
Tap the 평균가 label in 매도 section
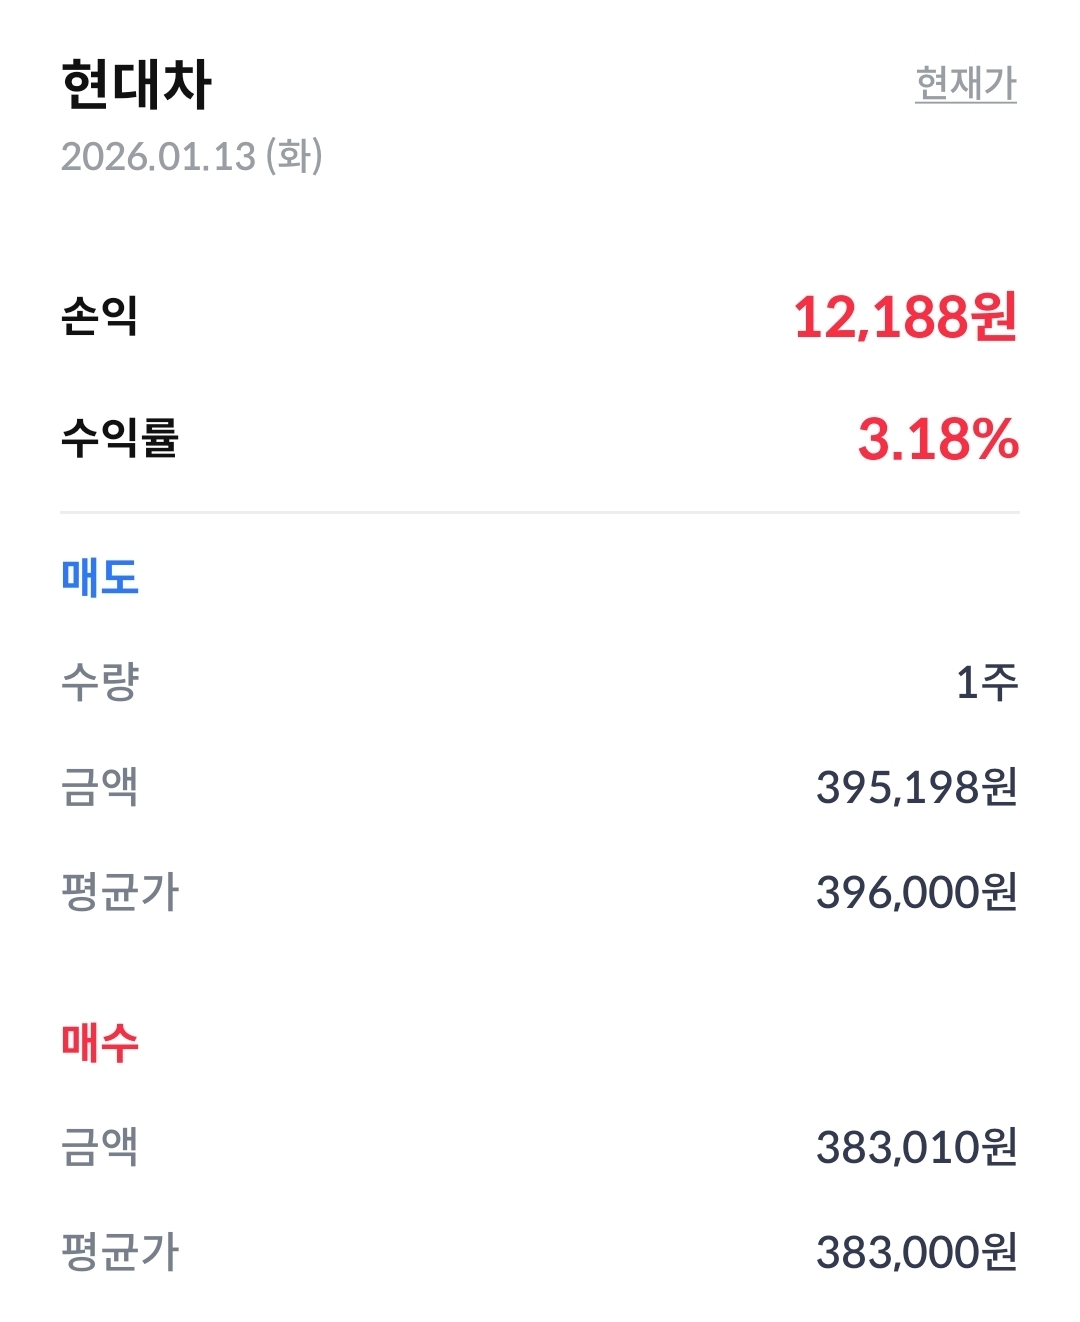pos(119,892)
